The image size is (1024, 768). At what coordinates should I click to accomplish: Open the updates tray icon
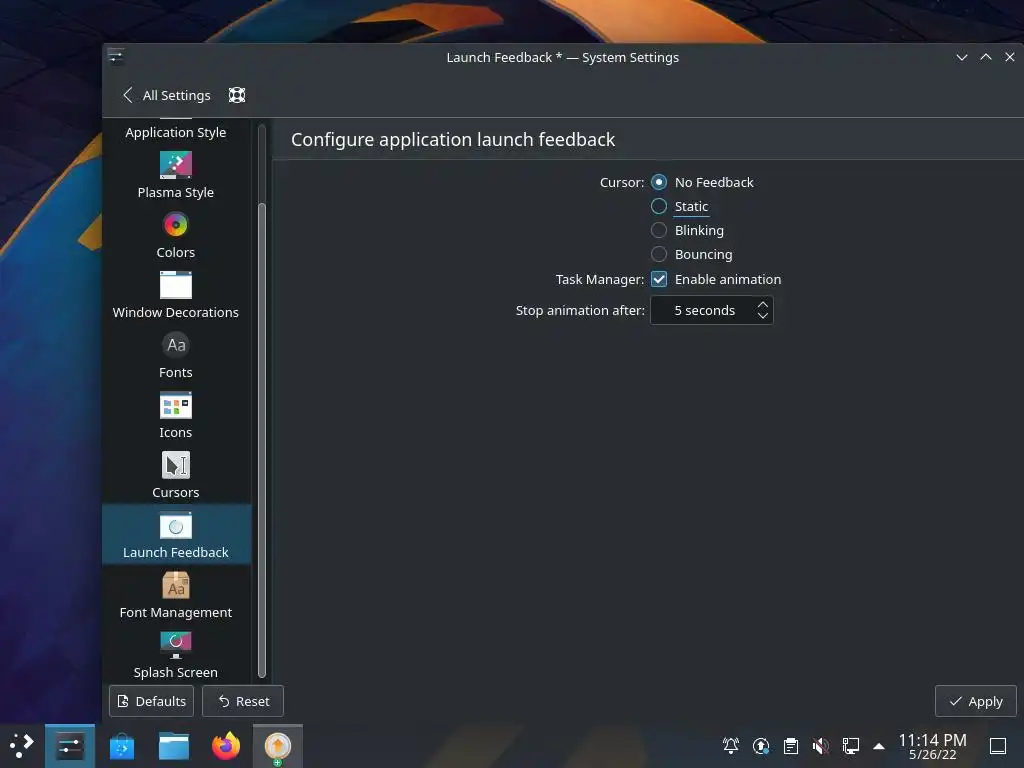(x=761, y=745)
